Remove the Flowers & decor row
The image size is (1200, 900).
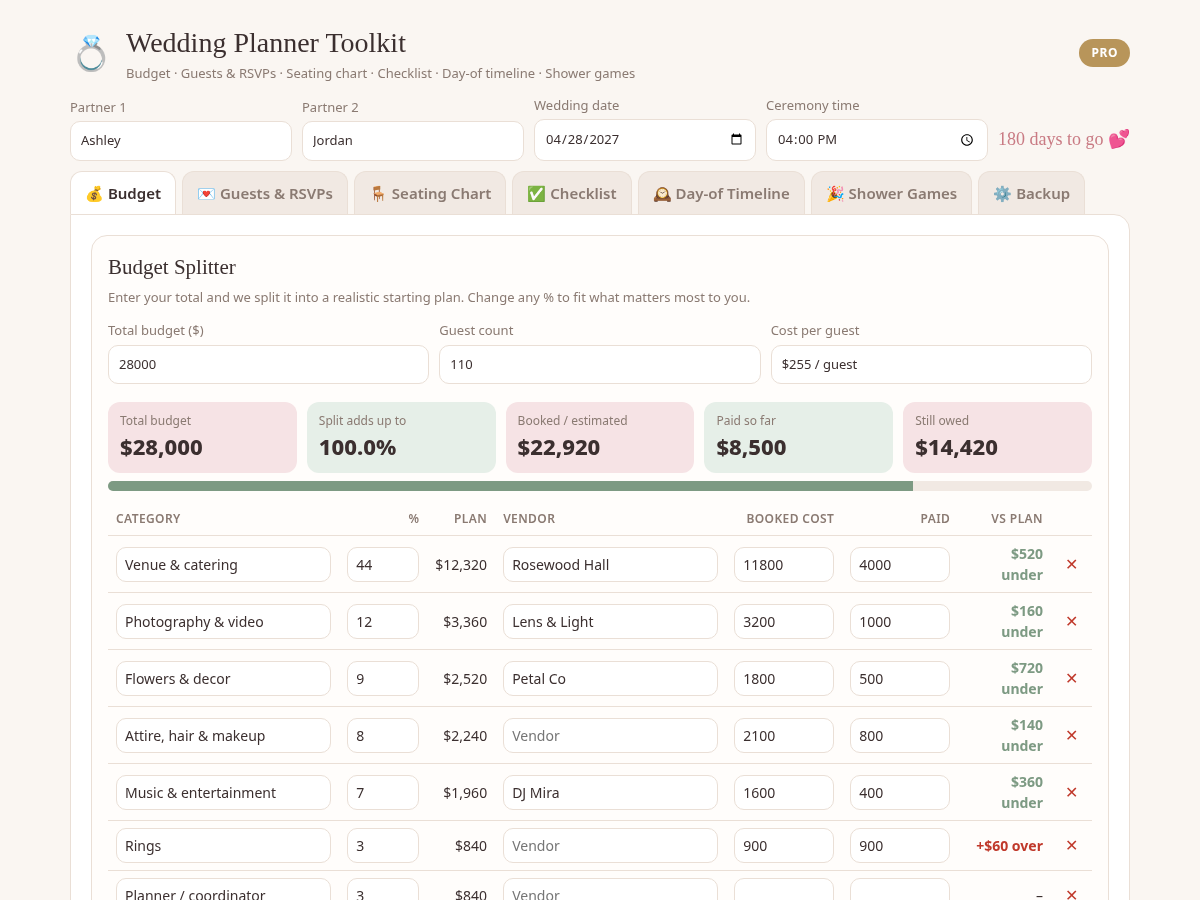tap(1071, 678)
